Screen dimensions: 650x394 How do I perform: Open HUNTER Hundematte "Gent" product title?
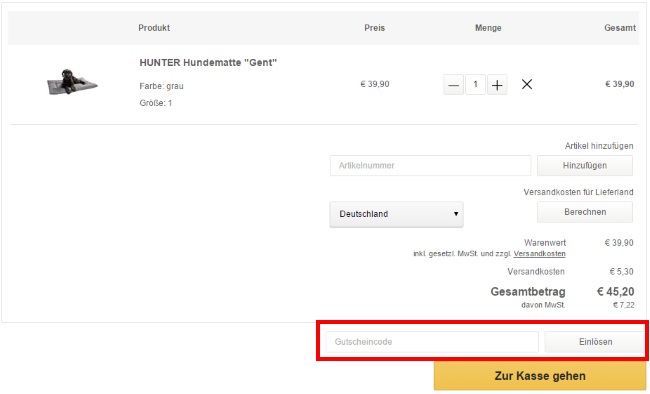208,63
